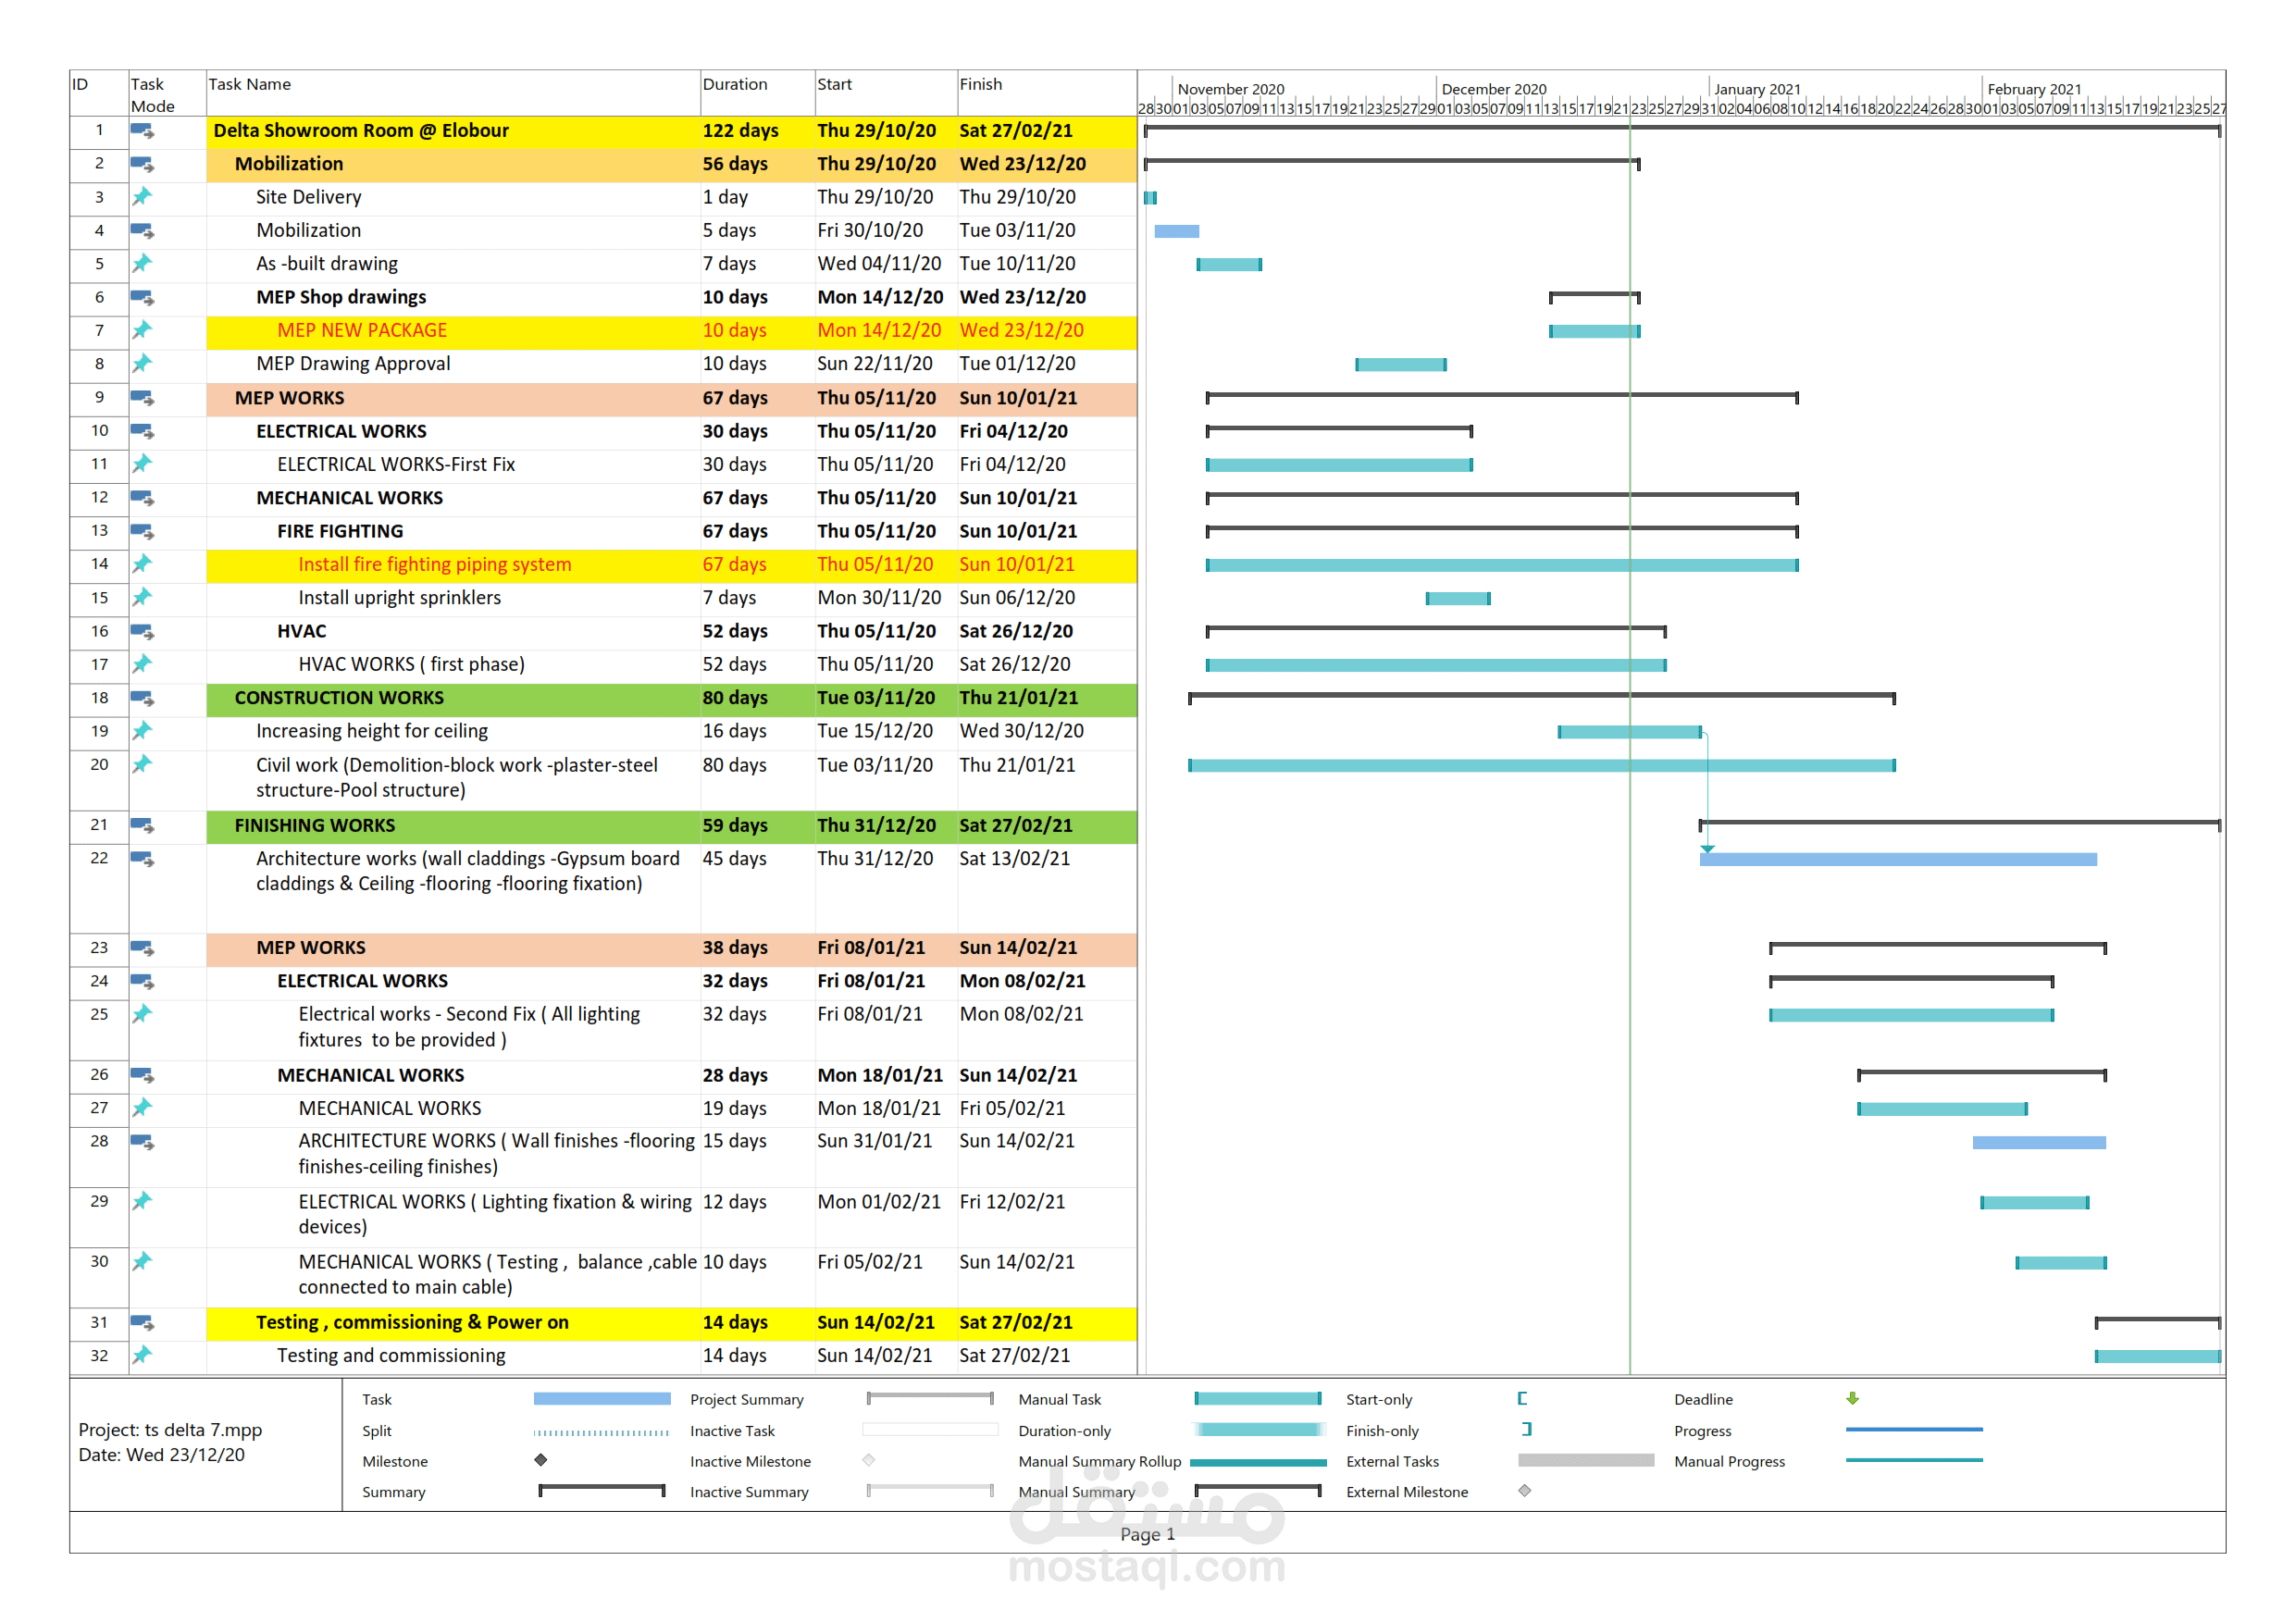Viewport: 2296px width, 1623px height.
Task: Select the 'Install upright sprinklers' task name
Action: click(x=399, y=598)
